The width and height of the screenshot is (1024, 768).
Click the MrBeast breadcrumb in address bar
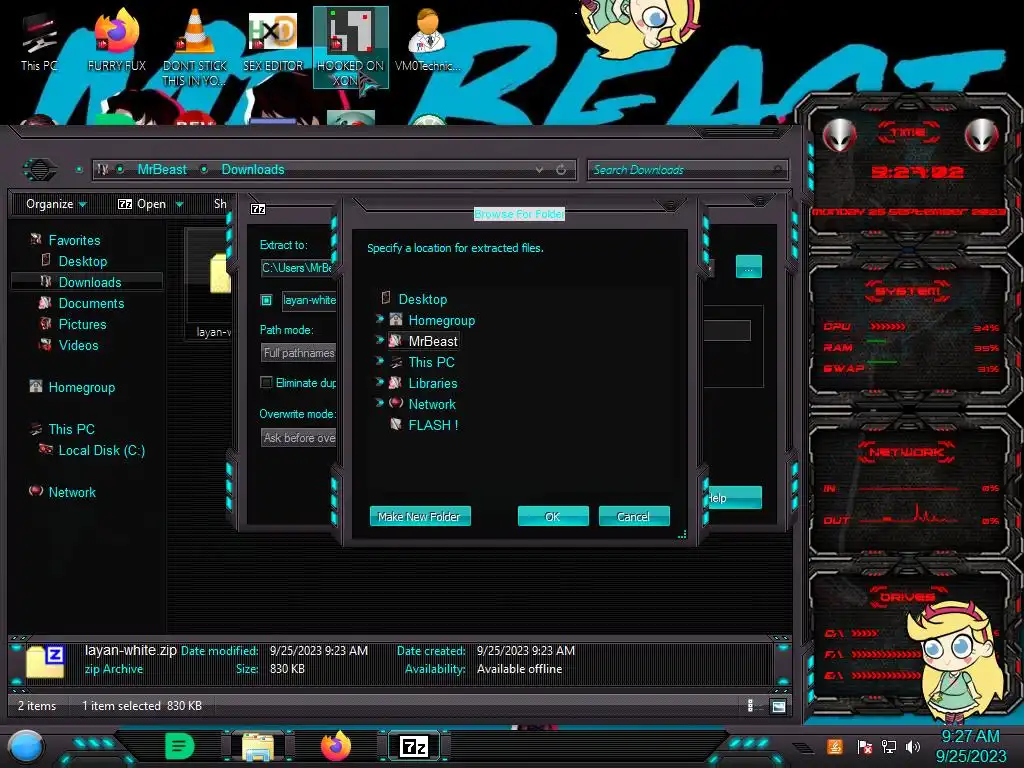click(x=162, y=170)
